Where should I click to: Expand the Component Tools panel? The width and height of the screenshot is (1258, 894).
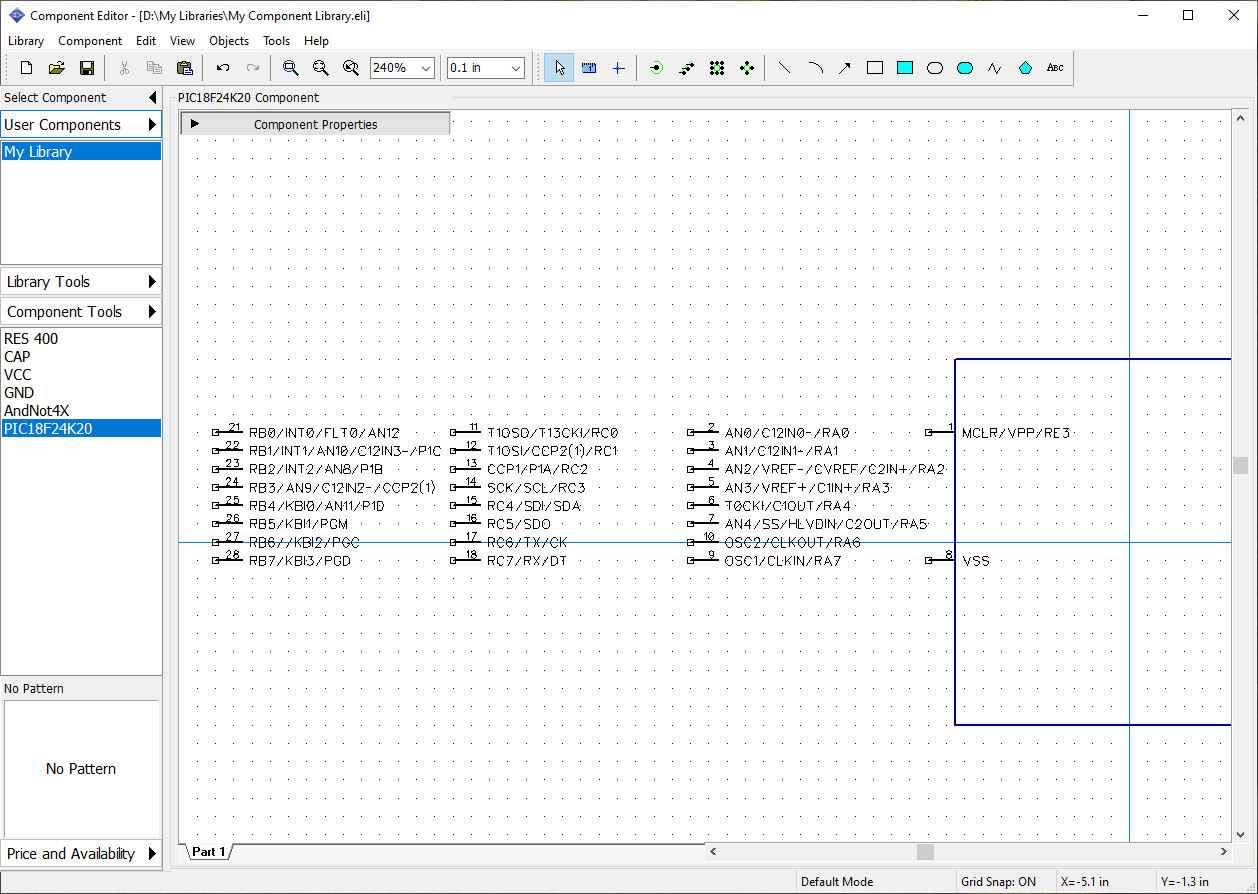(x=81, y=312)
